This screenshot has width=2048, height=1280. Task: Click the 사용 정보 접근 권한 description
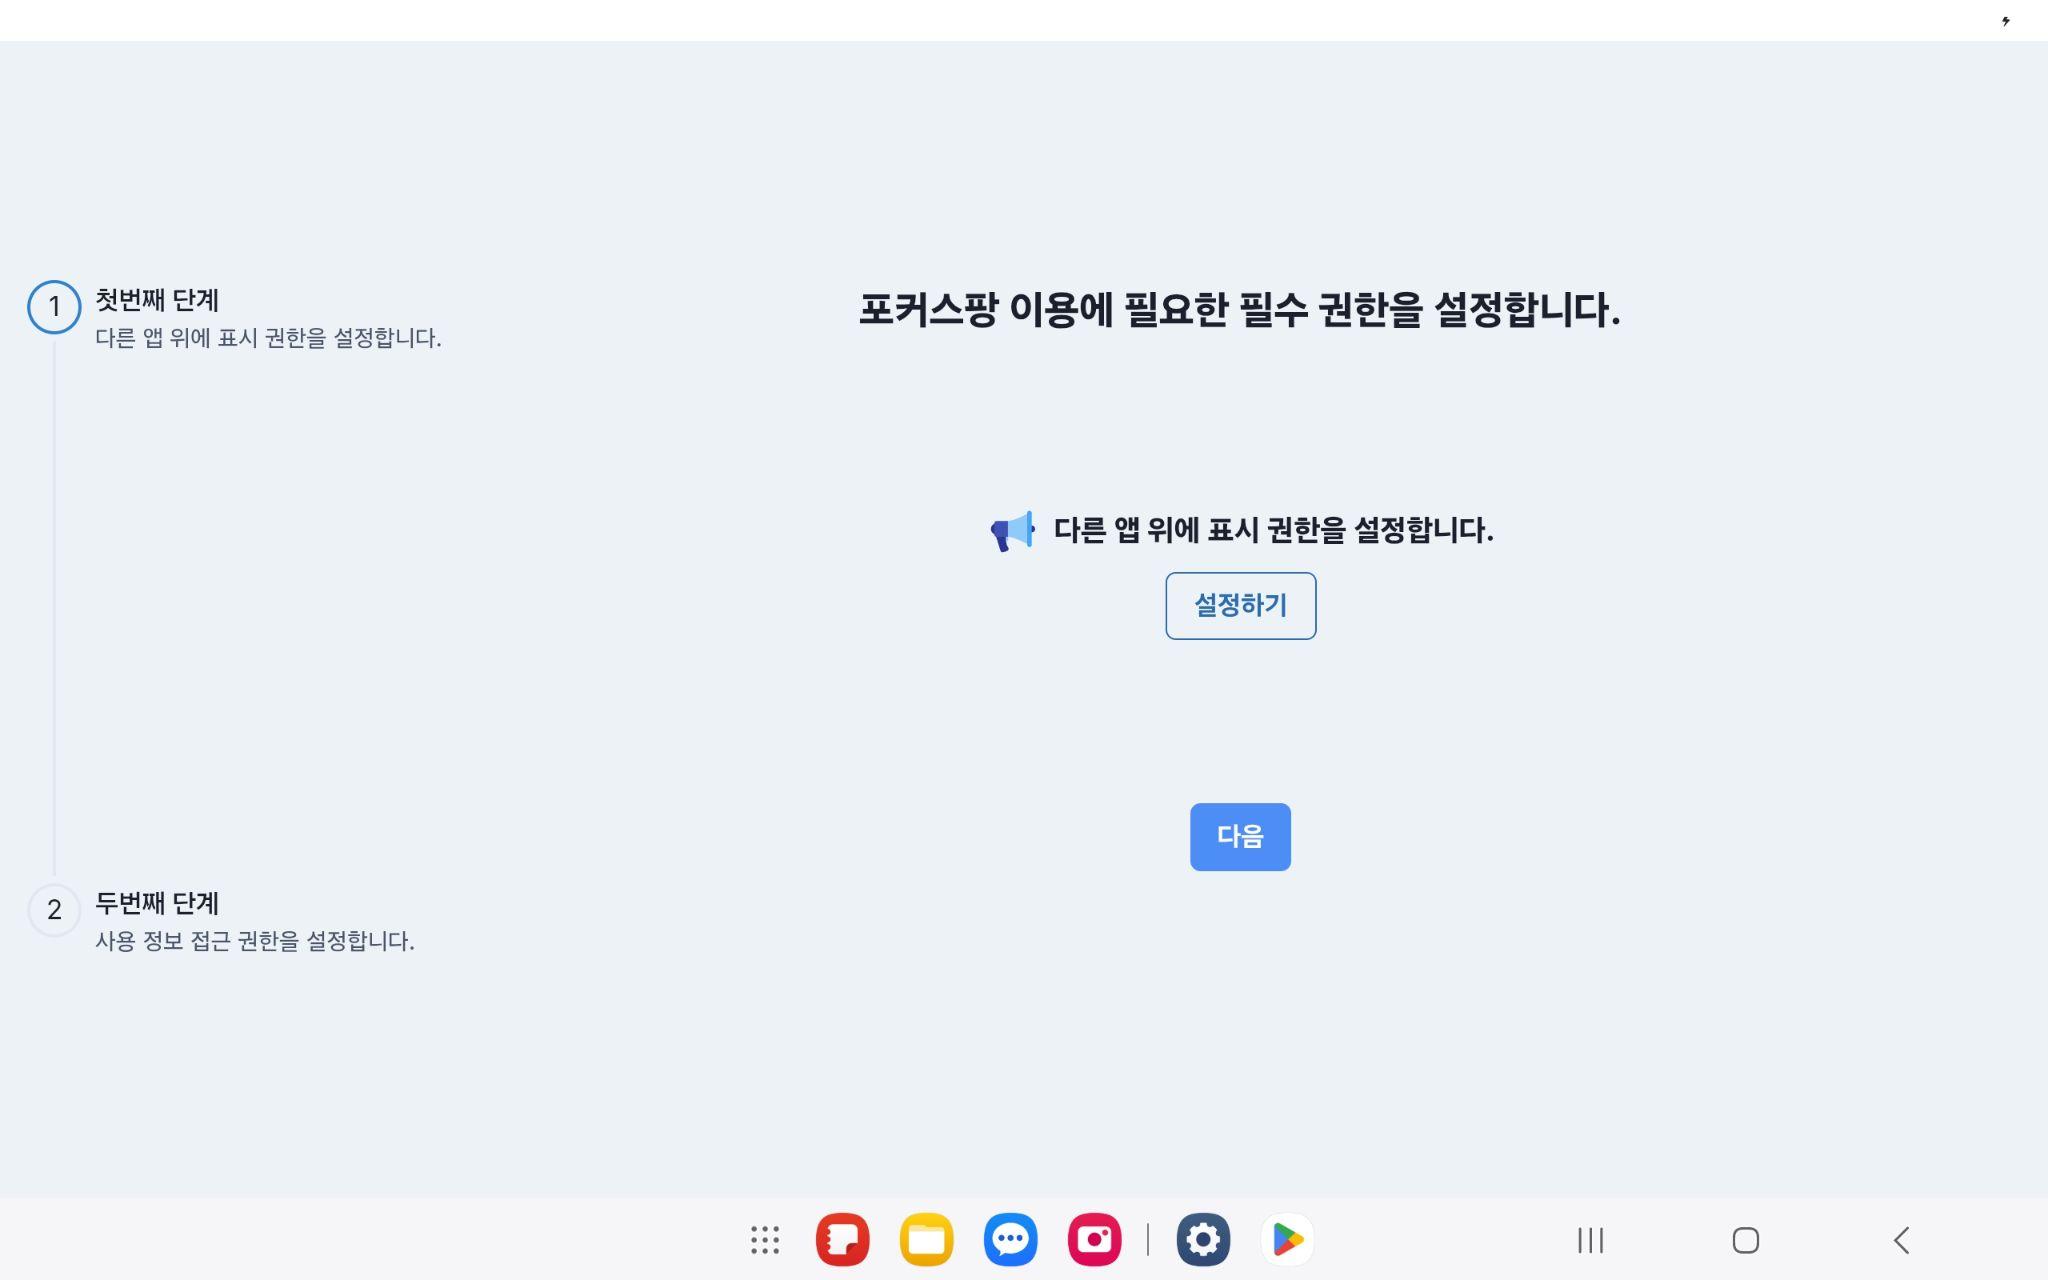255,941
